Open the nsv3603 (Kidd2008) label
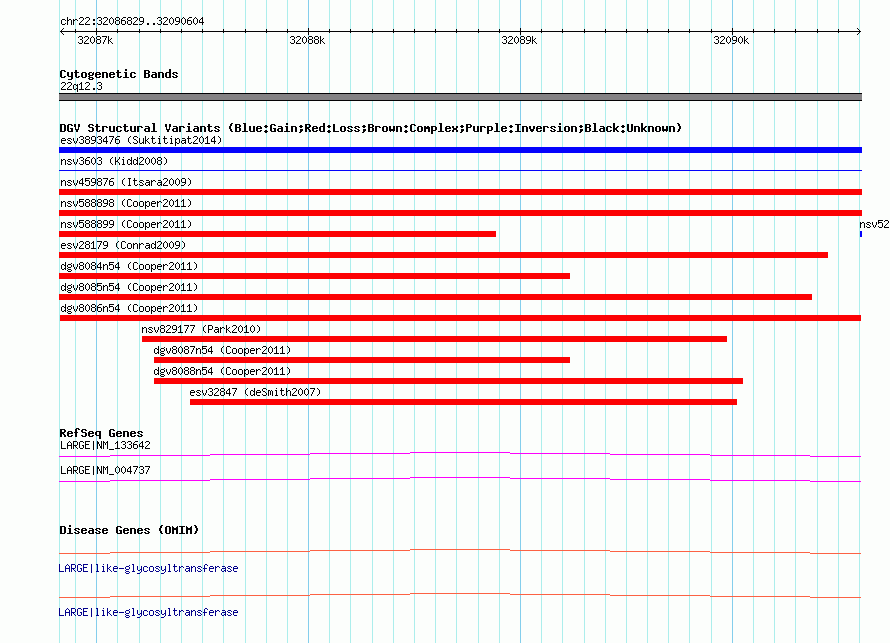Image resolution: width=890 pixels, height=643 pixels. click(114, 161)
